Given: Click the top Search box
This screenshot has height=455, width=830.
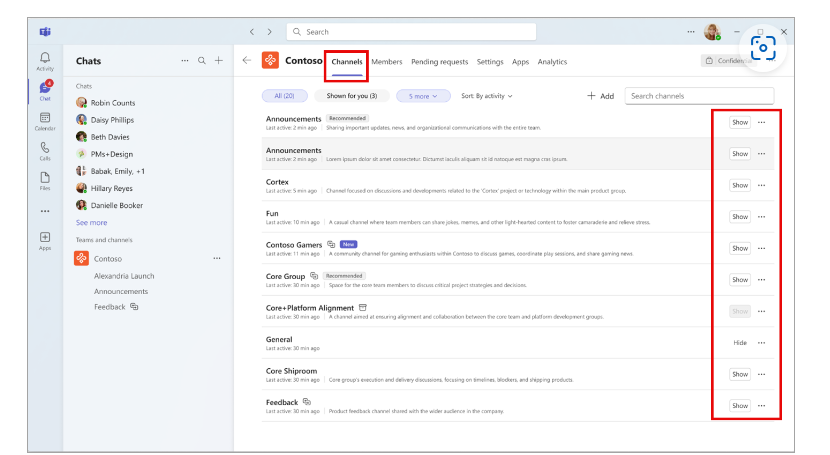Looking at the screenshot, I should (411, 32).
